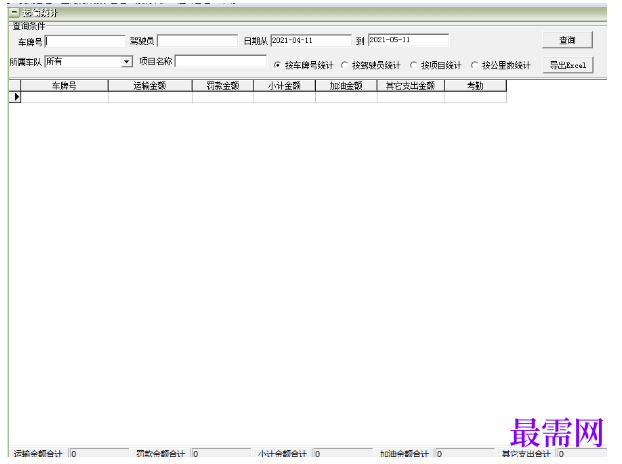Open the 所属车队 dropdown arrow
The image size is (622, 464).
(127, 61)
